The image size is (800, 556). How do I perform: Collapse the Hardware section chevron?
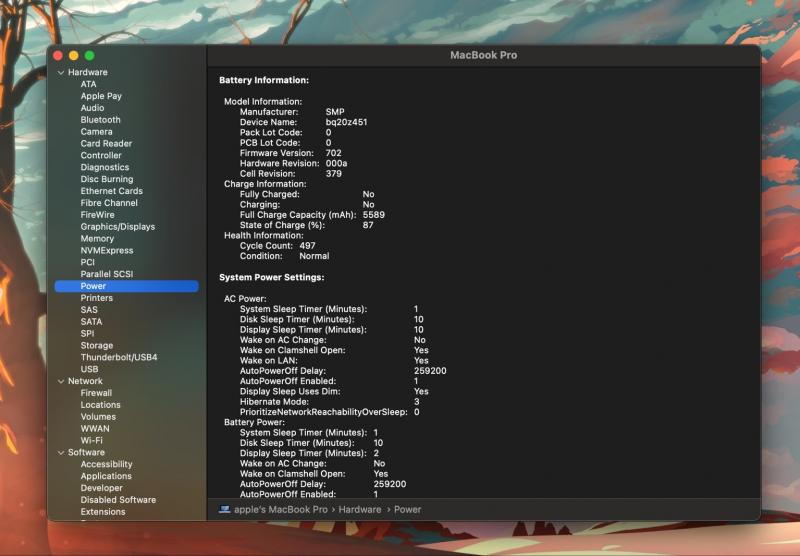(60, 72)
